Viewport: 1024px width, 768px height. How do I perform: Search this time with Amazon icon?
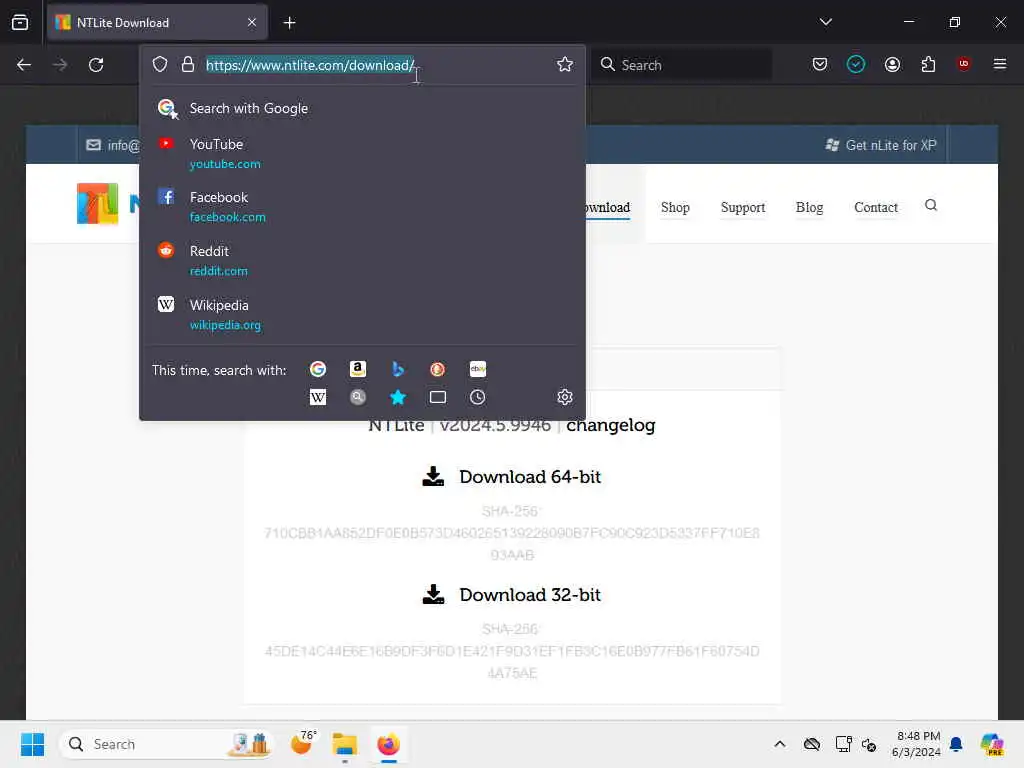click(357, 370)
